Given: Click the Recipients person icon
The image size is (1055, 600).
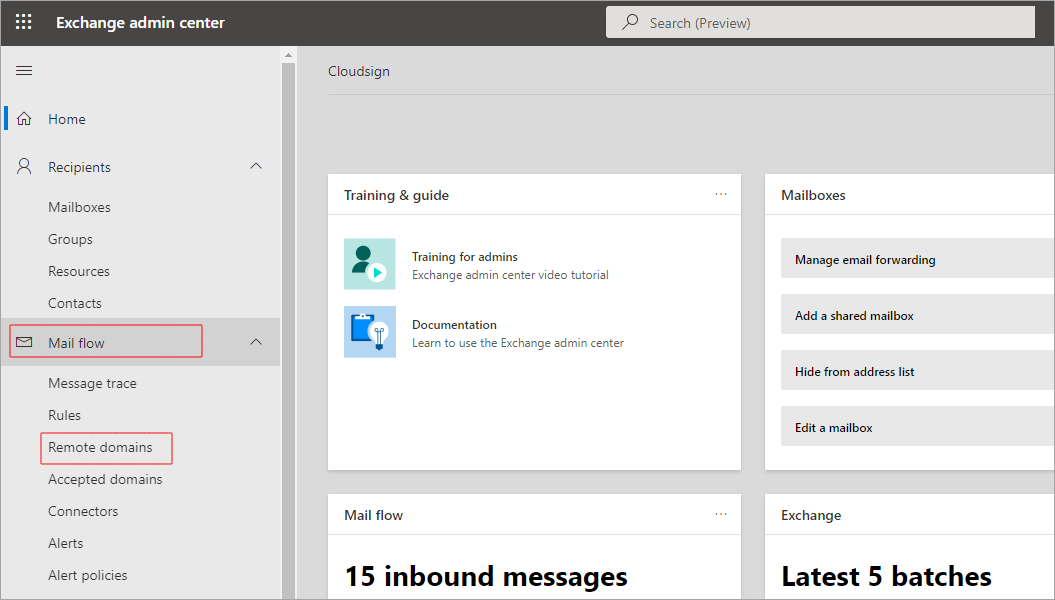Looking at the screenshot, I should point(25,167).
